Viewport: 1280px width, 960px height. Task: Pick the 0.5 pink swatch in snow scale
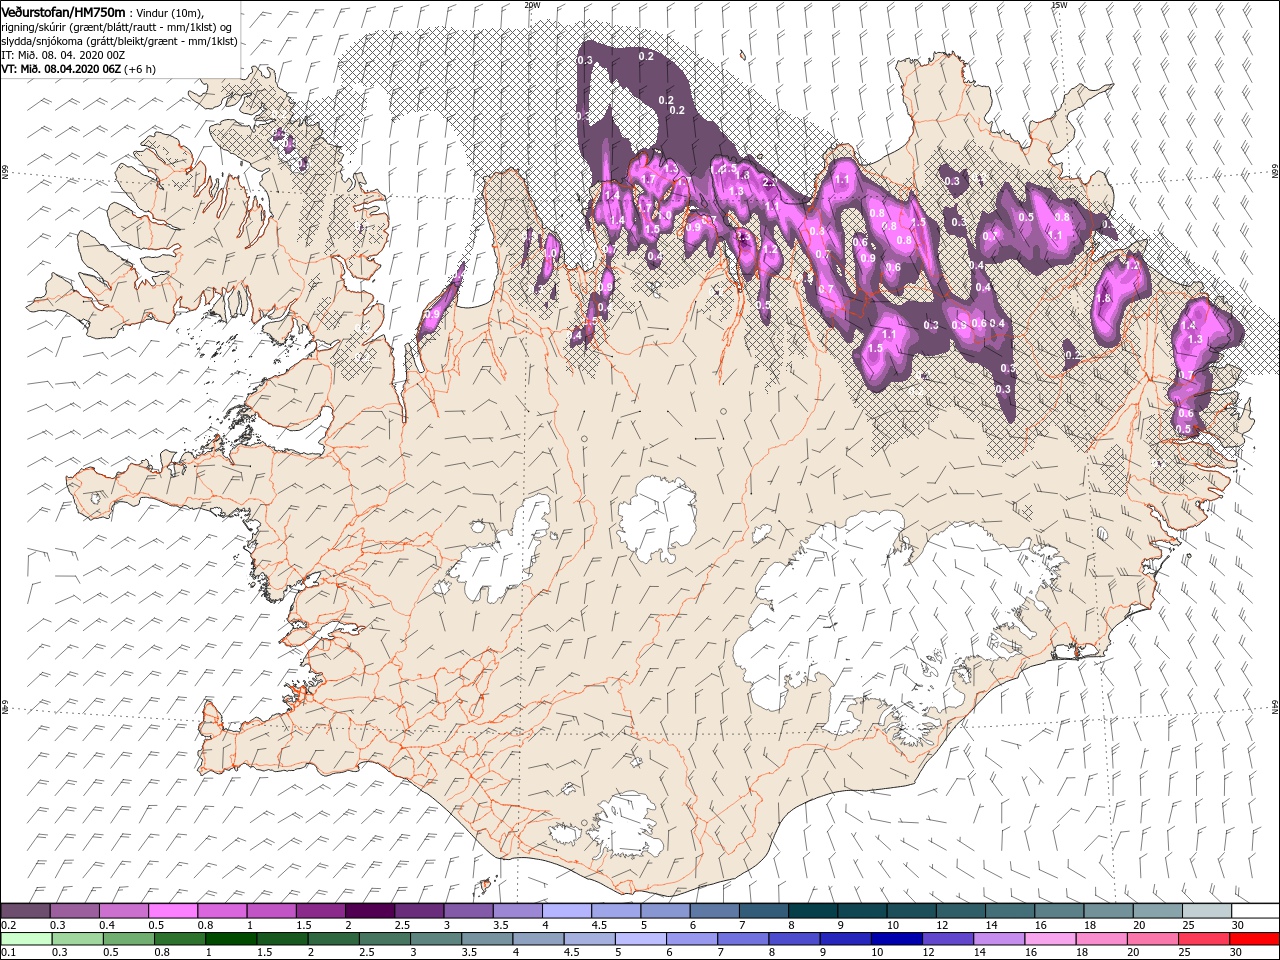tap(173, 910)
